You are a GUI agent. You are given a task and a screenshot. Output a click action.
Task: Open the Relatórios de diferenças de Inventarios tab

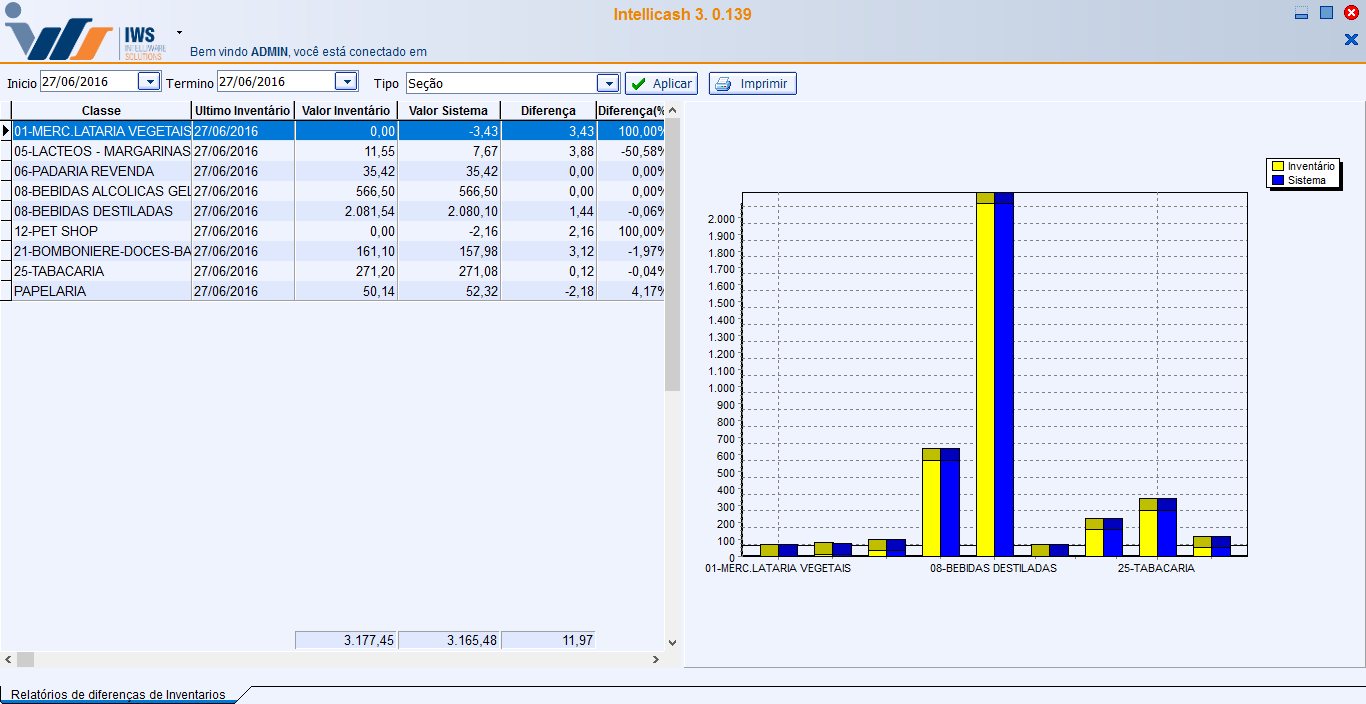(x=118, y=694)
